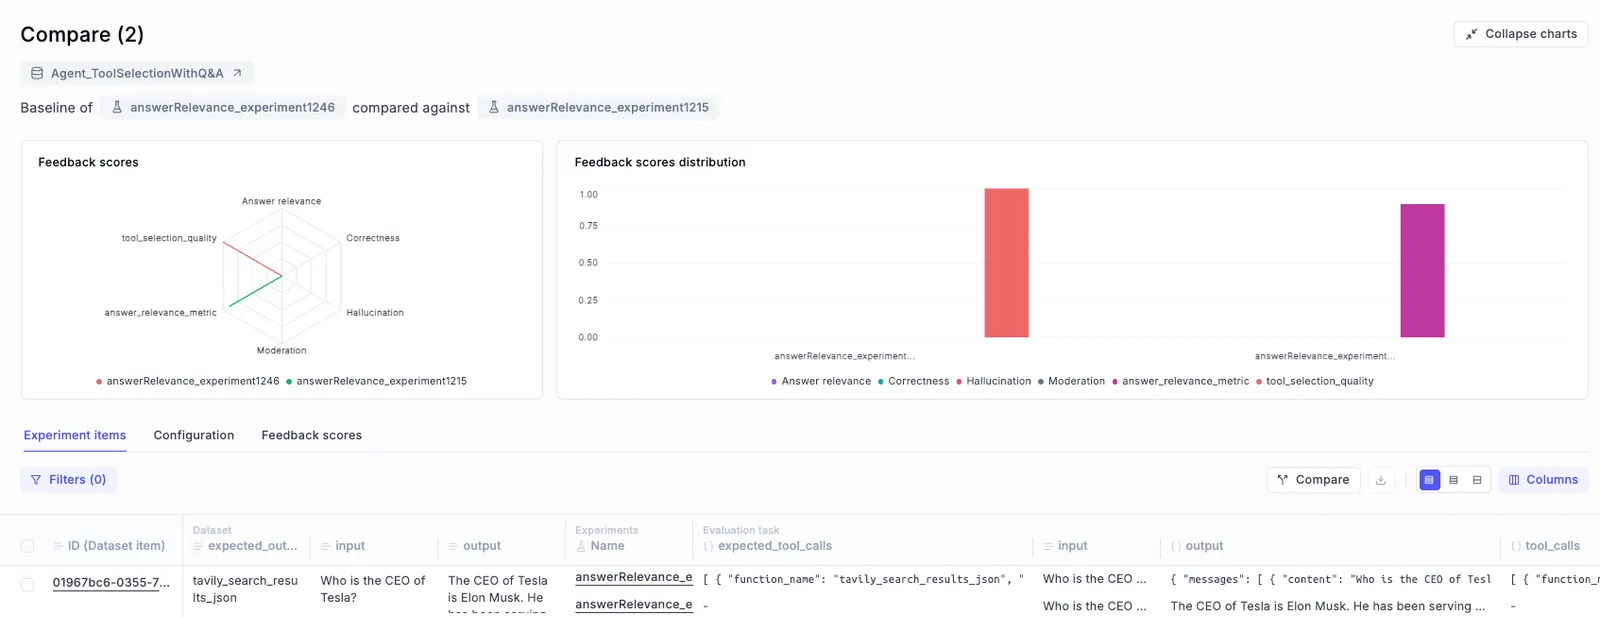
Task: Click the answer_relevance_metric radar axis label
Action: click(161, 313)
